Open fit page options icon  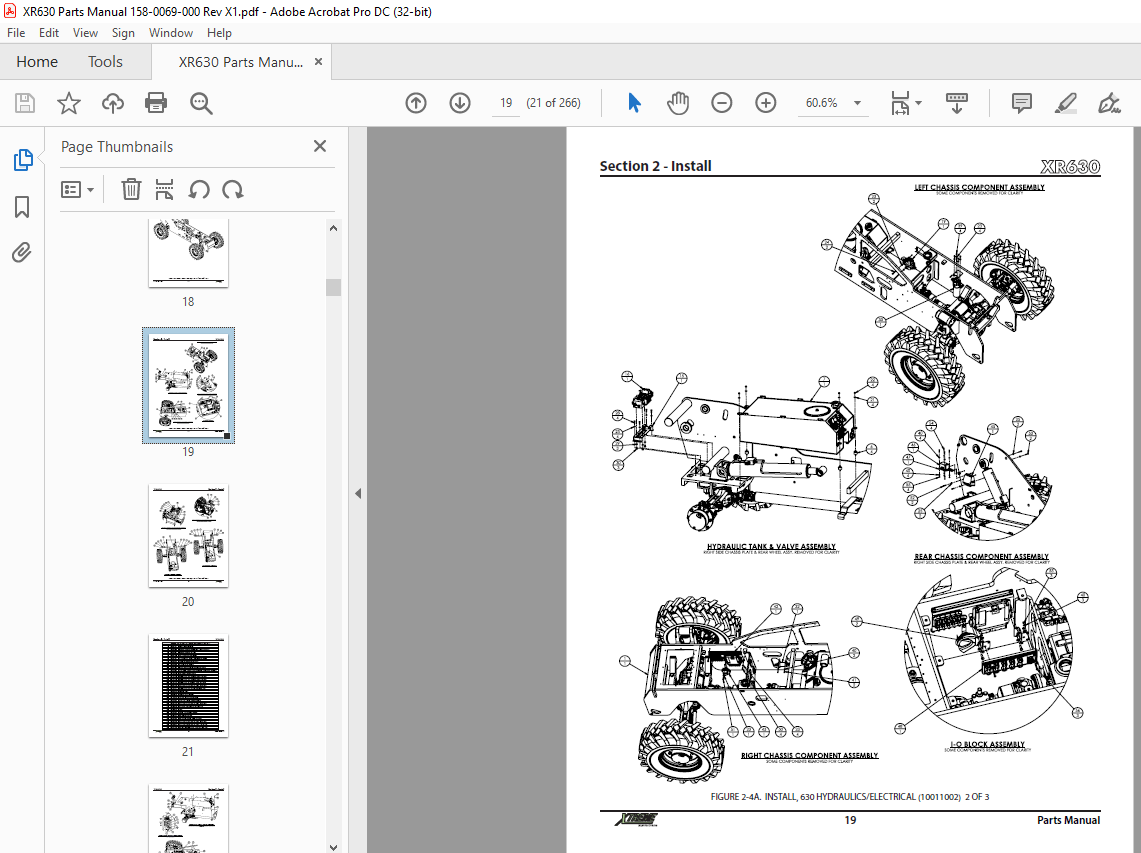click(900, 103)
